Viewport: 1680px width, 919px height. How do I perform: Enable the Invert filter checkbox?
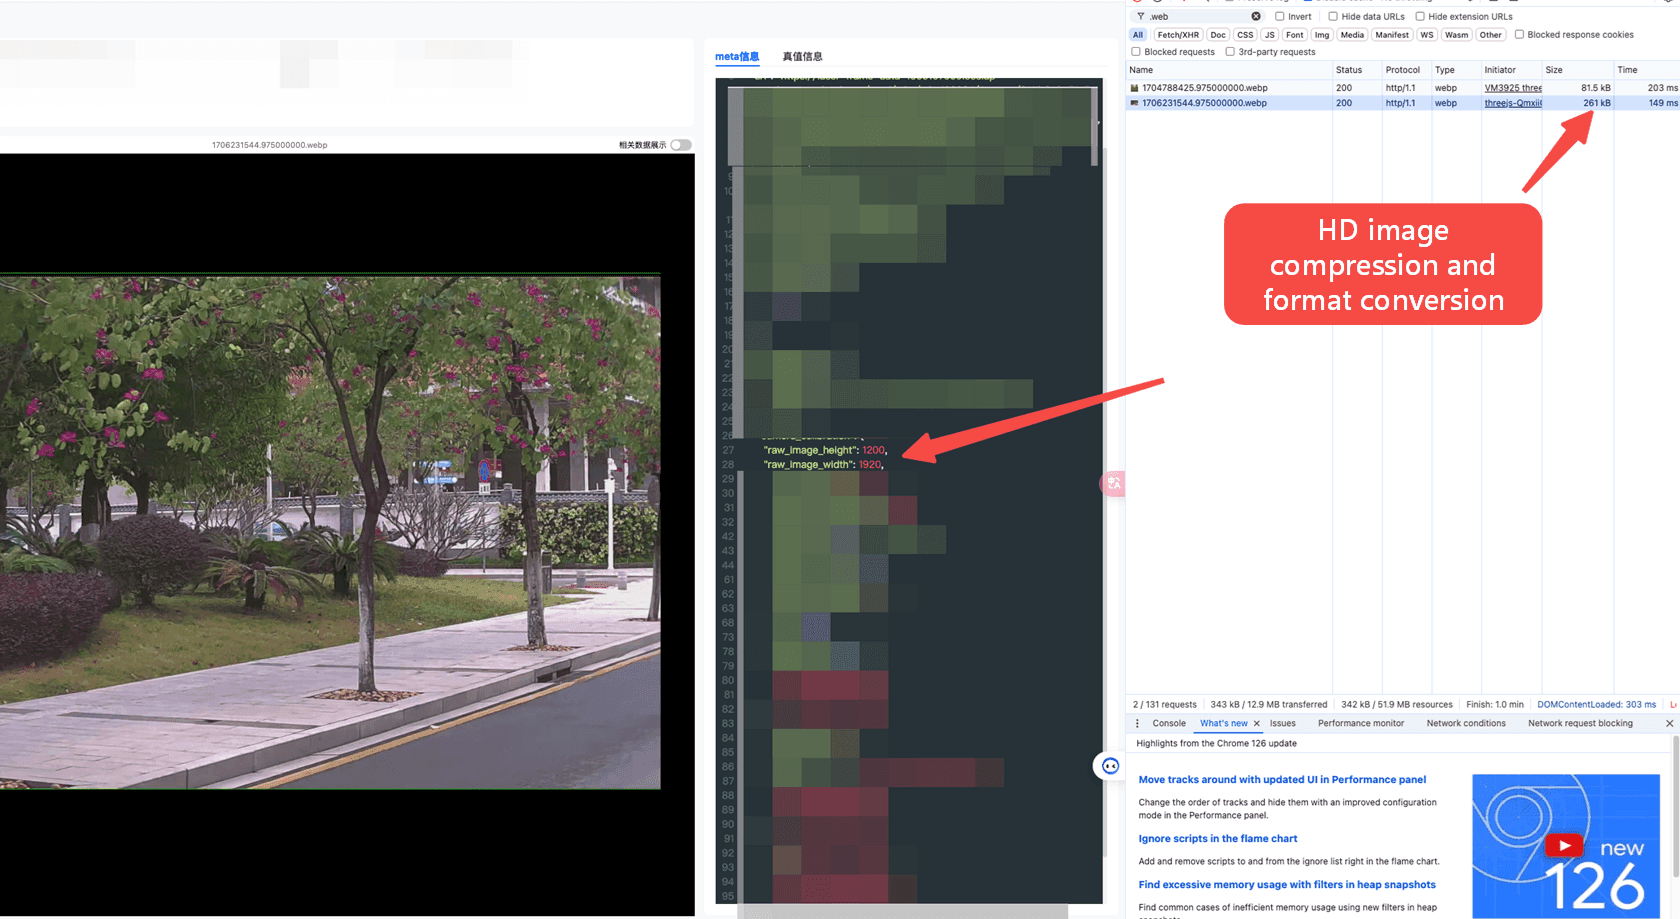(x=1280, y=17)
